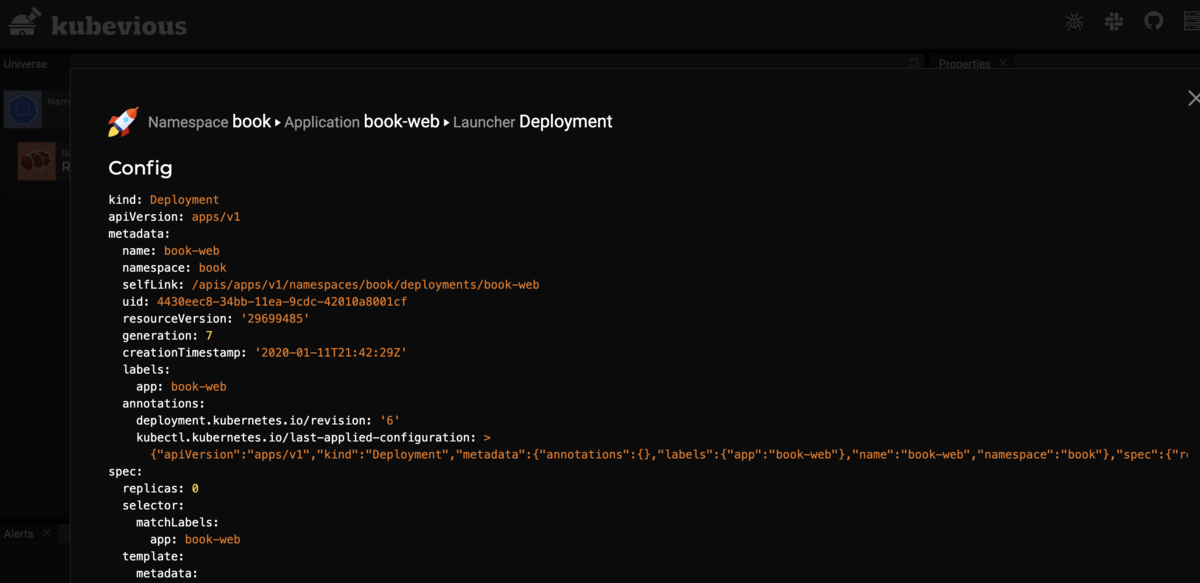Screen dimensions: 1200x583
Task: Click the selfLink path value
Action: [x=365, y=285]
